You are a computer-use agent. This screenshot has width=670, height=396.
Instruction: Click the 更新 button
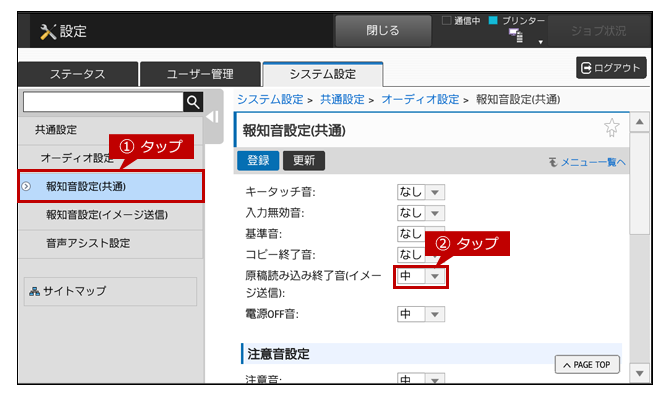[x=304, y=161]
